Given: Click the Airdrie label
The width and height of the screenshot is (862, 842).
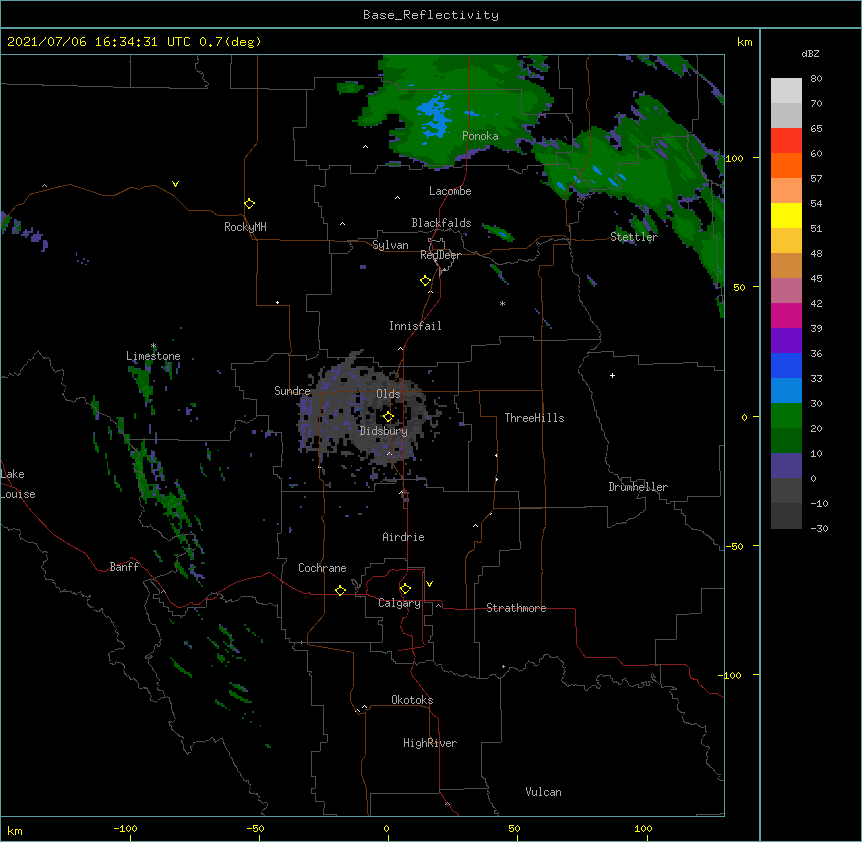Looking at the screenshot, I should coord(404,537).
